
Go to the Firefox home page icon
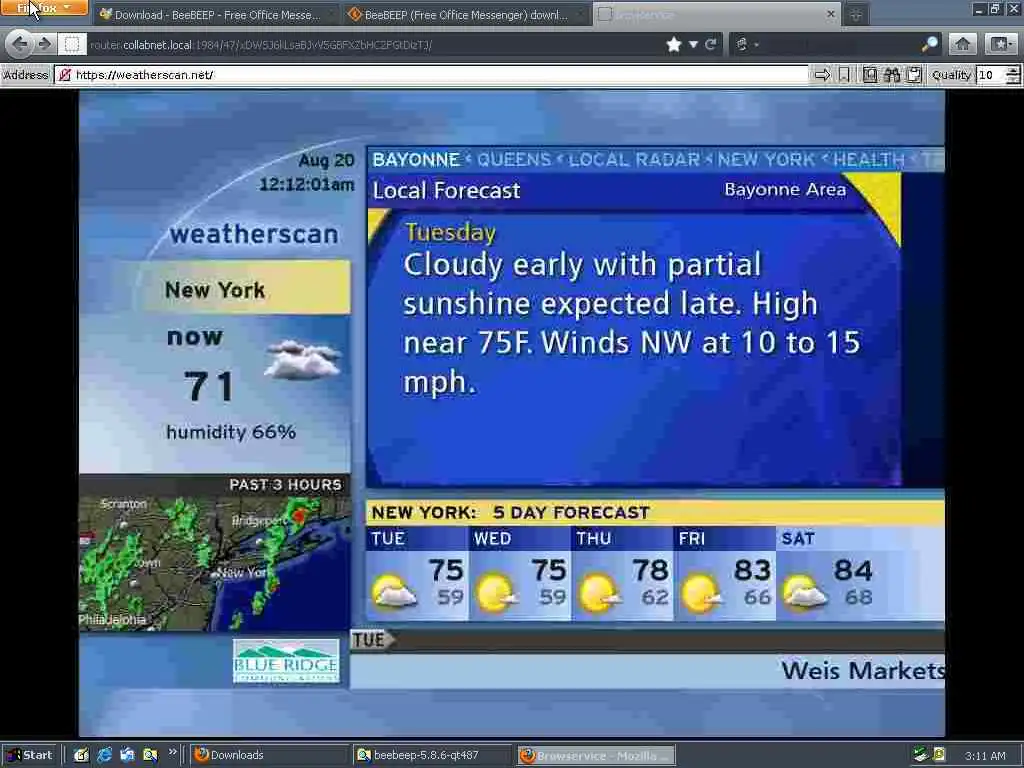(x=963, y=44)
